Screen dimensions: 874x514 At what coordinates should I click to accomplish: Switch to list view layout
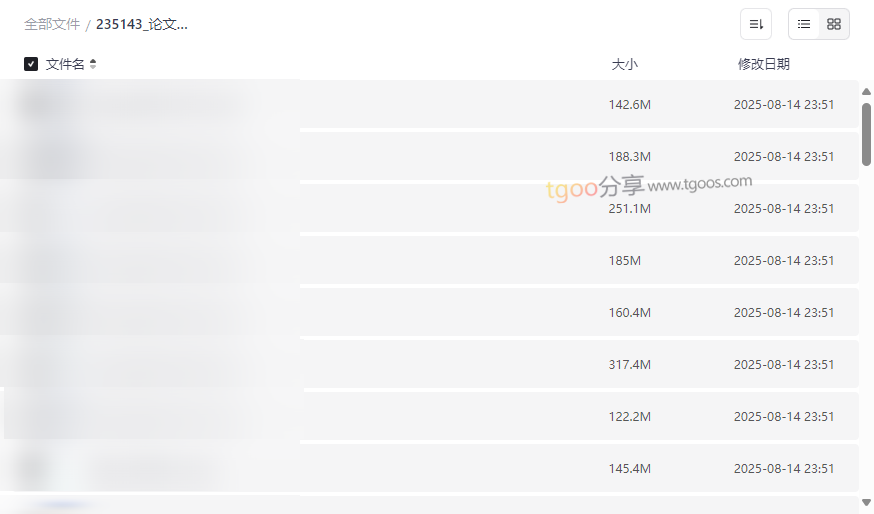pyautogui.click(x=804, y=24)
